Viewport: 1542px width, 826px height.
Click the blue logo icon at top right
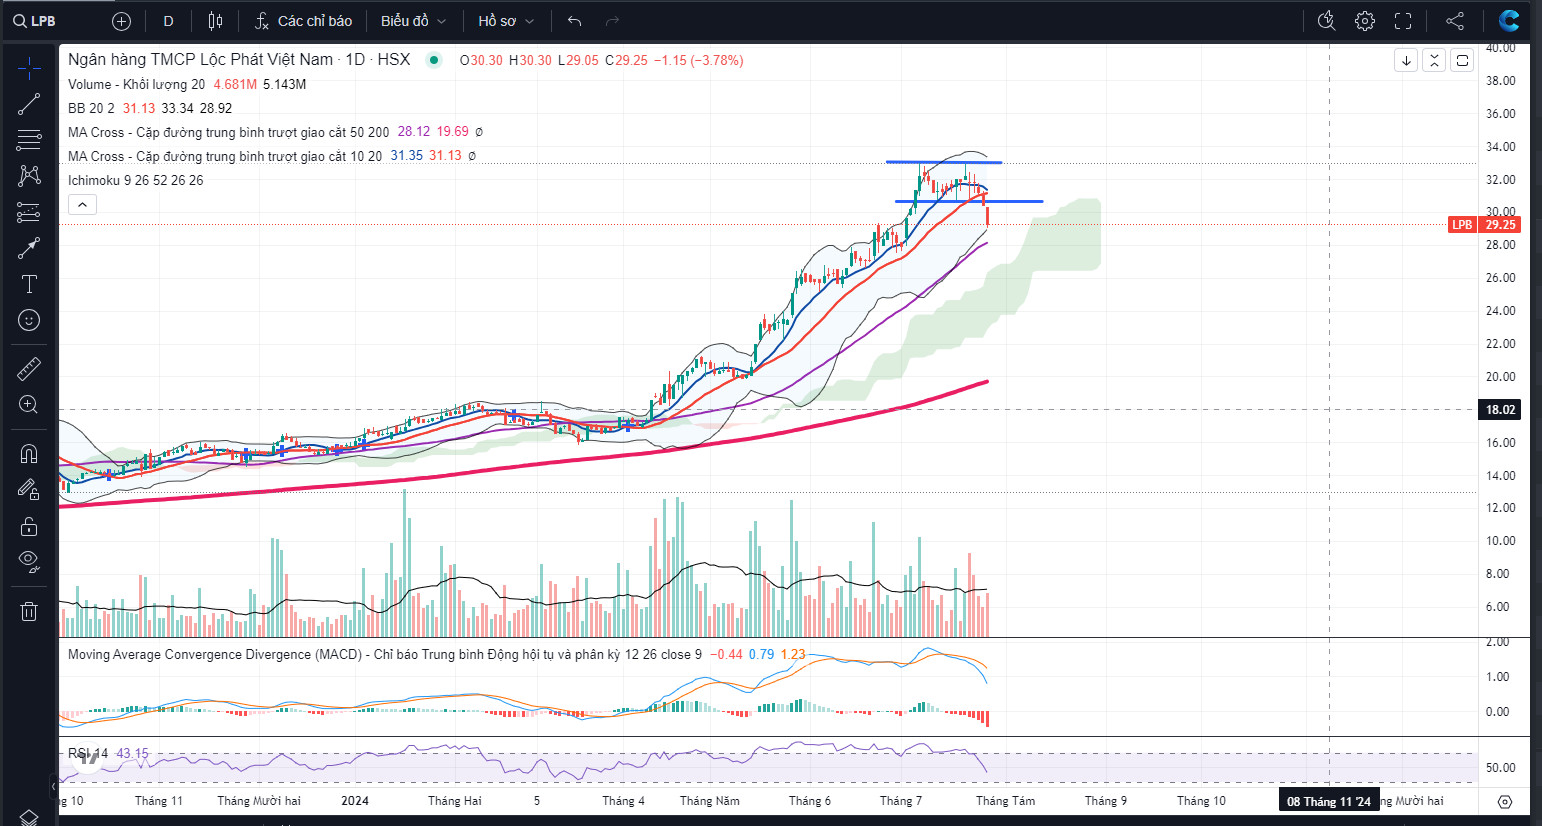[1509, 20]
